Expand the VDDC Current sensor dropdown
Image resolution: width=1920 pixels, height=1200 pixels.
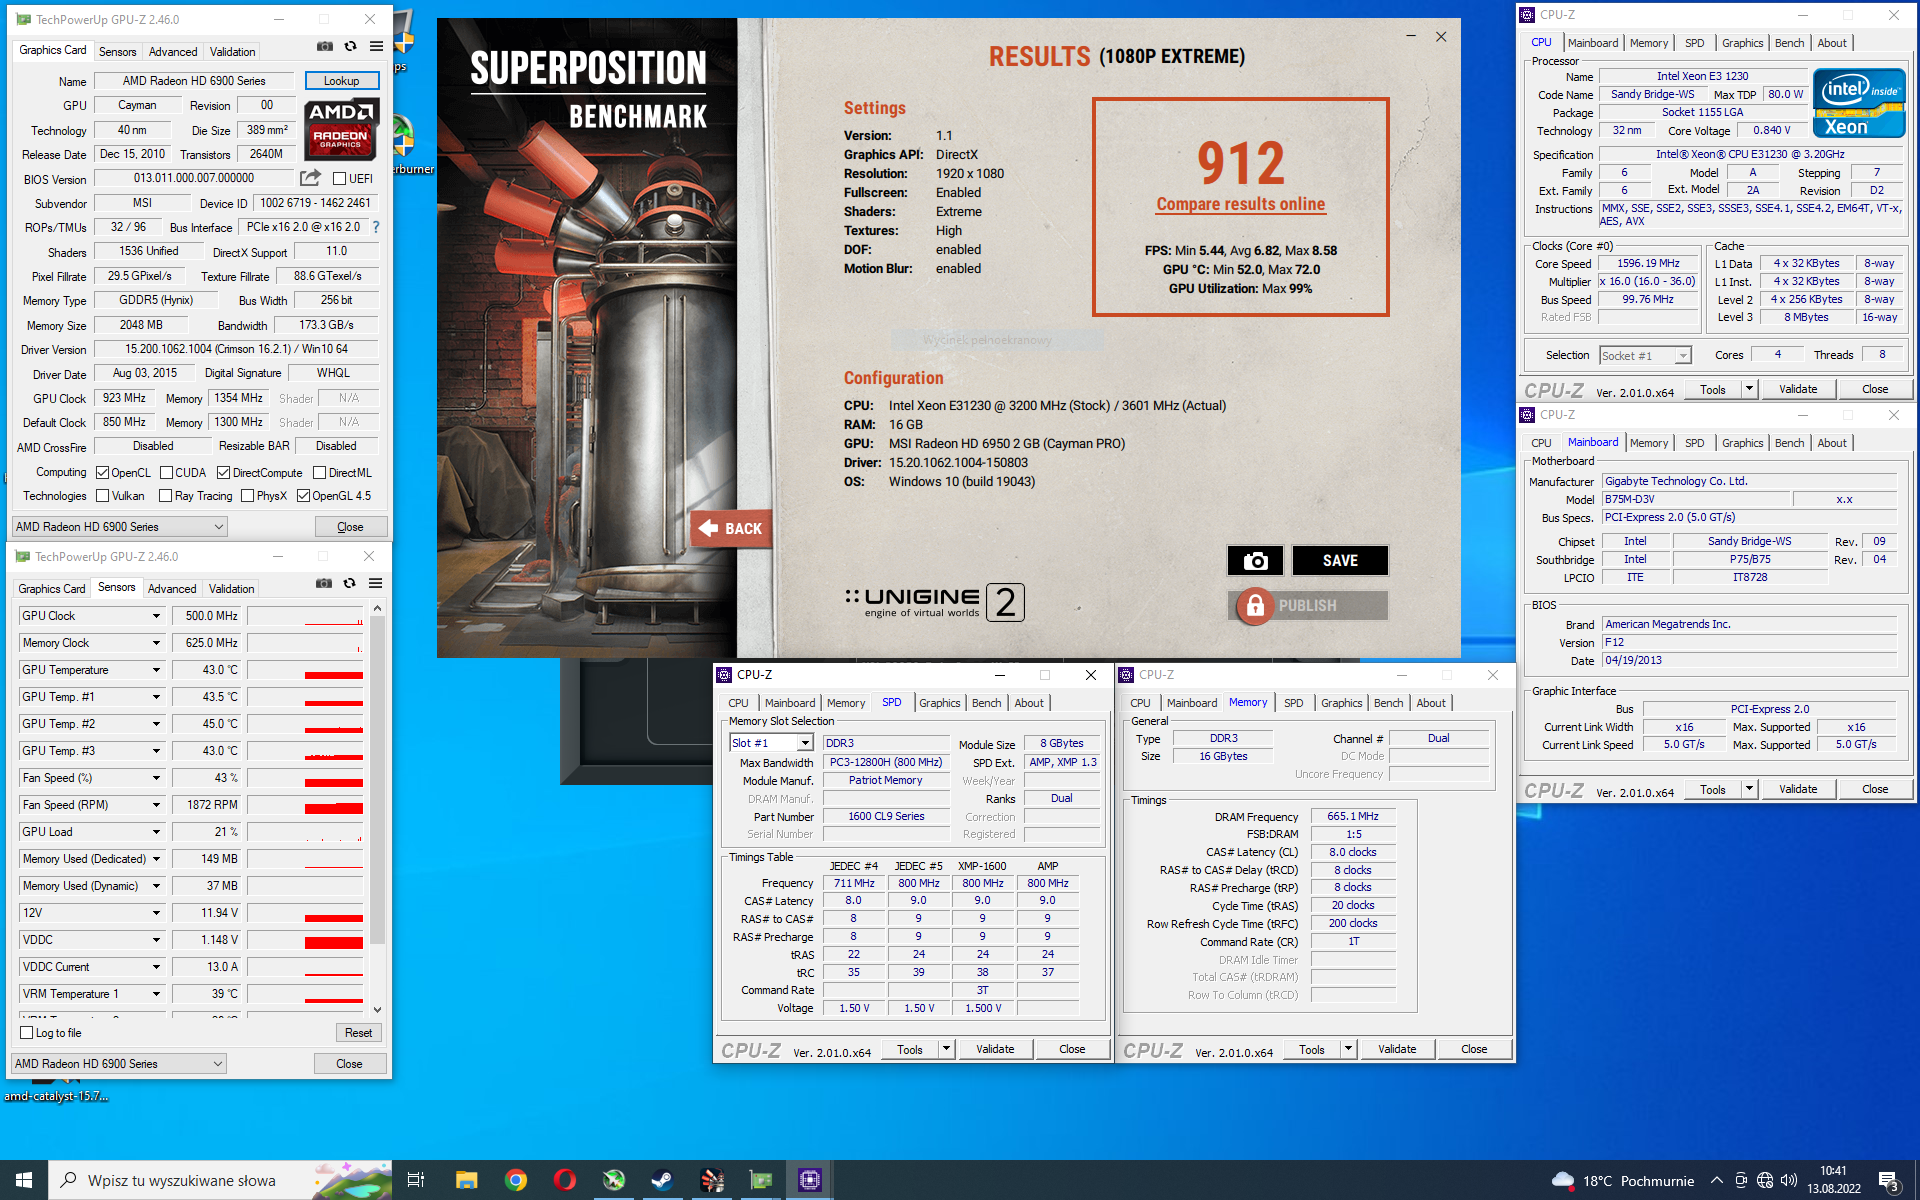click(x=156, y=967)
